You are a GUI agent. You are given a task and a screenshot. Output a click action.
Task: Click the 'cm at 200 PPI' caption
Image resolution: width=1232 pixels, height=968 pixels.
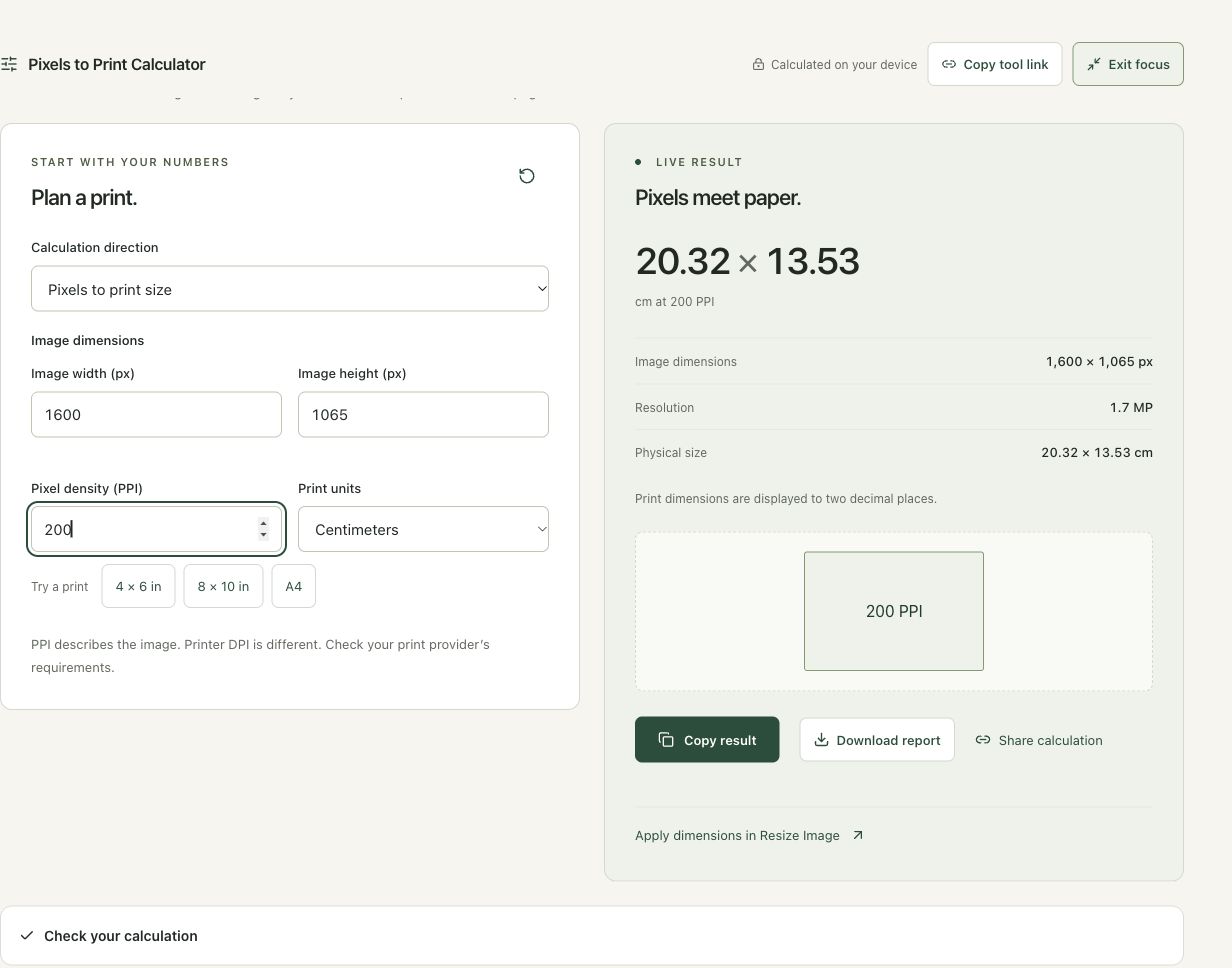click(x=675, y=301)
